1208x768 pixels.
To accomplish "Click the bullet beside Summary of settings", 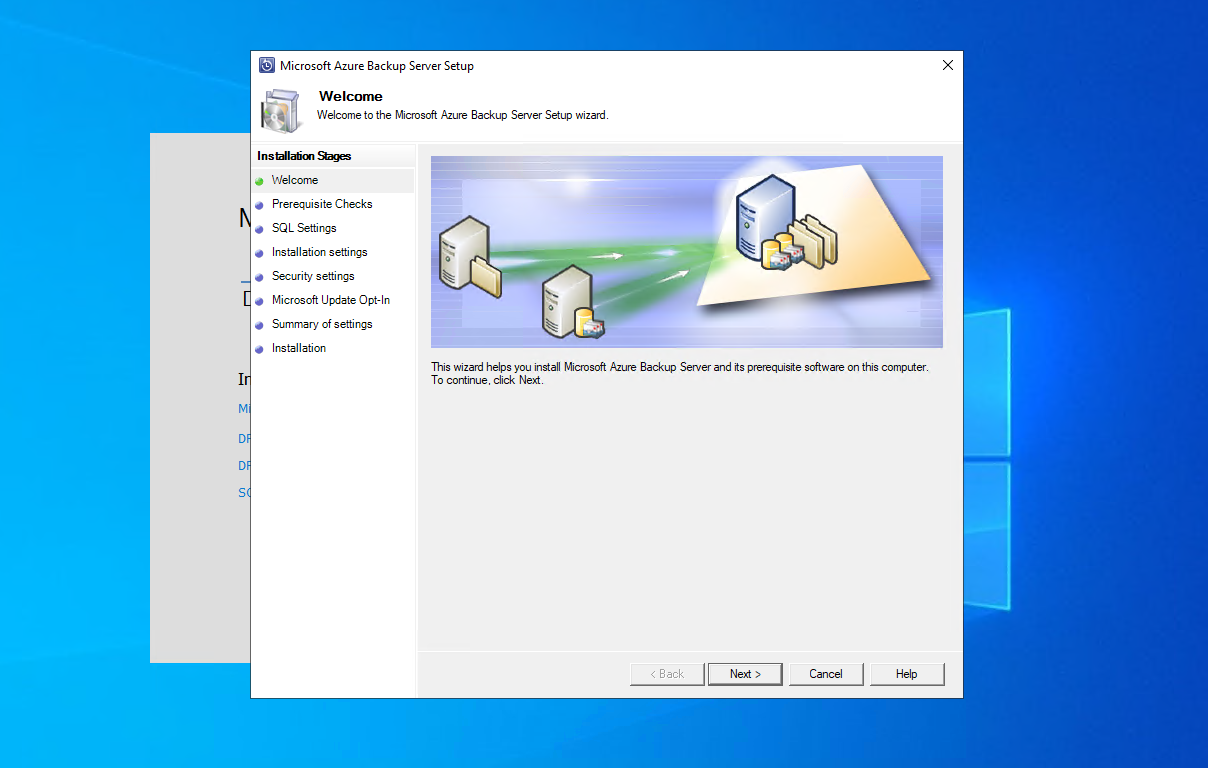I will coord(259,325).
